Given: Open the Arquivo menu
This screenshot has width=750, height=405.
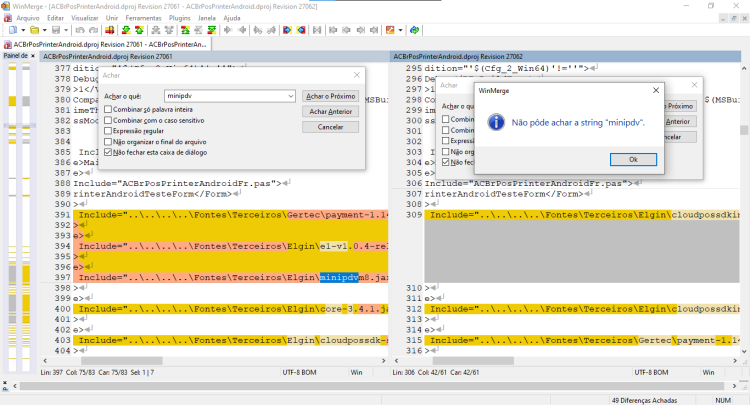Looking at the screenshot, I should [x=28, y=18].
